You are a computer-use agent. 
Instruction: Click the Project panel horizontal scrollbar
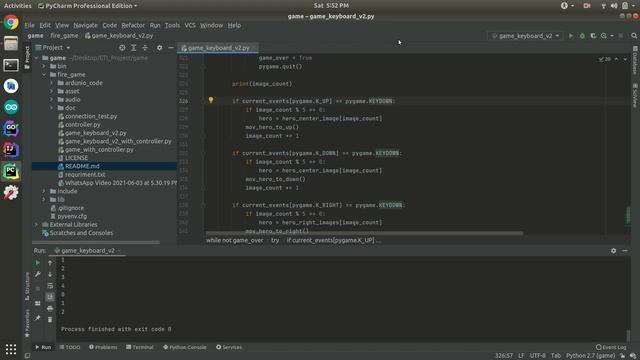[x=96, y=242]
